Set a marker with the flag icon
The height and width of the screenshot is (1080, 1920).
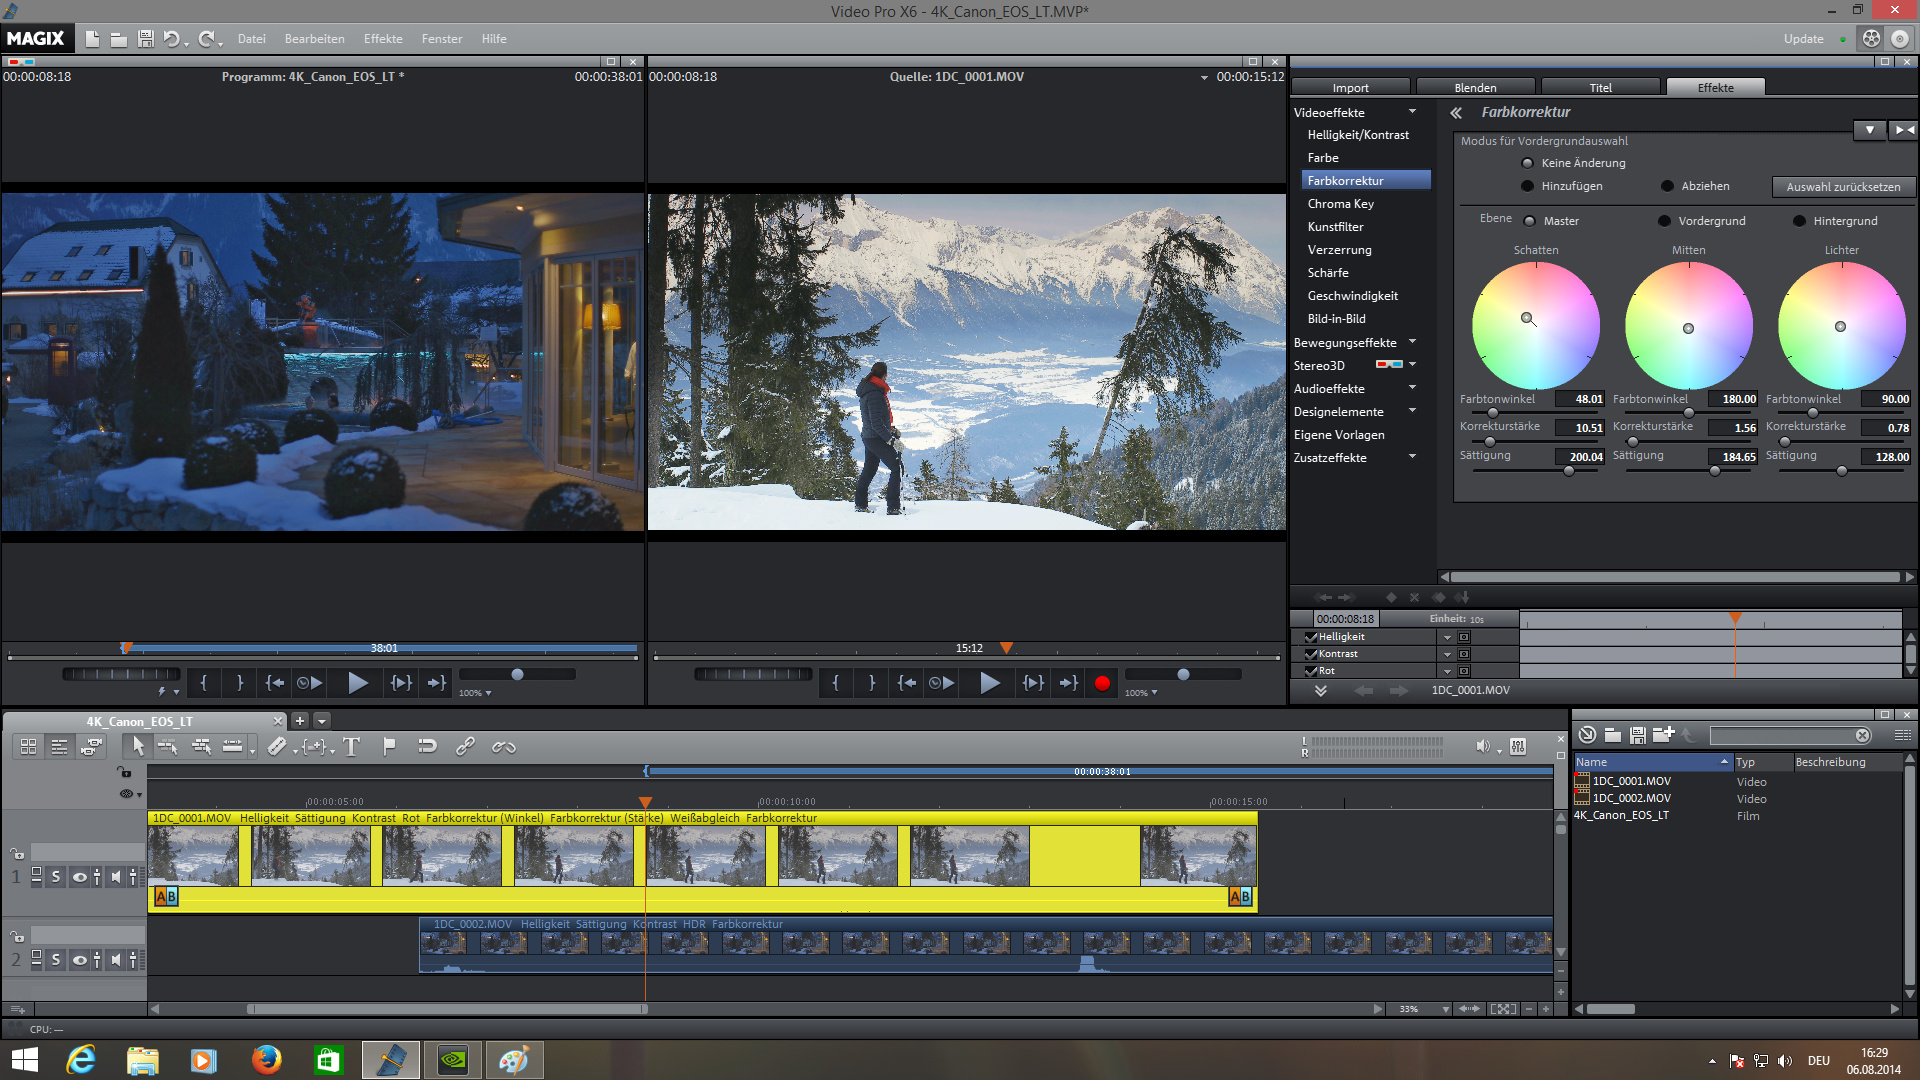pyautogui.click(x=390, y=746)
